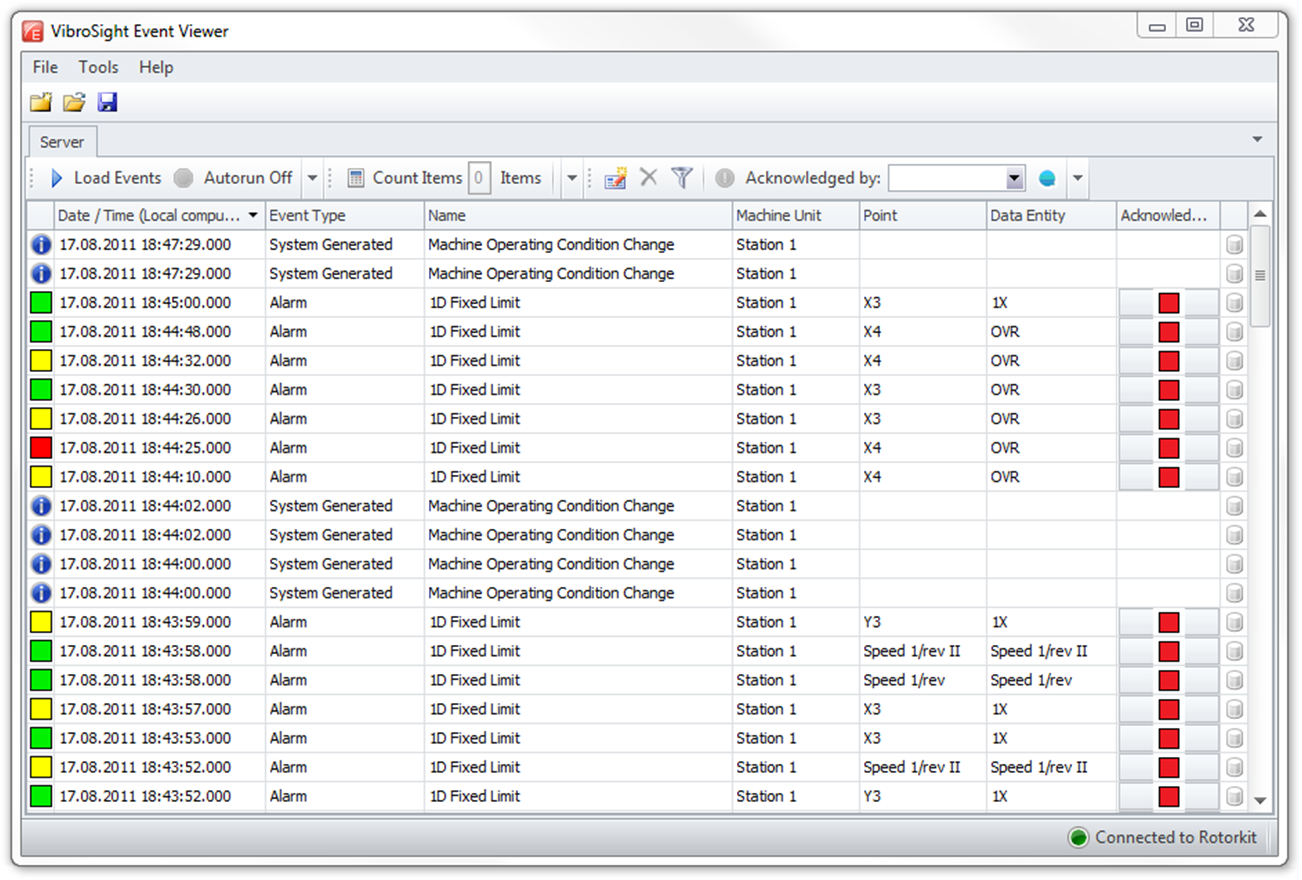
Task: Click the new folder icon in toolbar
Action: pyautogui.click(x=40, y=102)
